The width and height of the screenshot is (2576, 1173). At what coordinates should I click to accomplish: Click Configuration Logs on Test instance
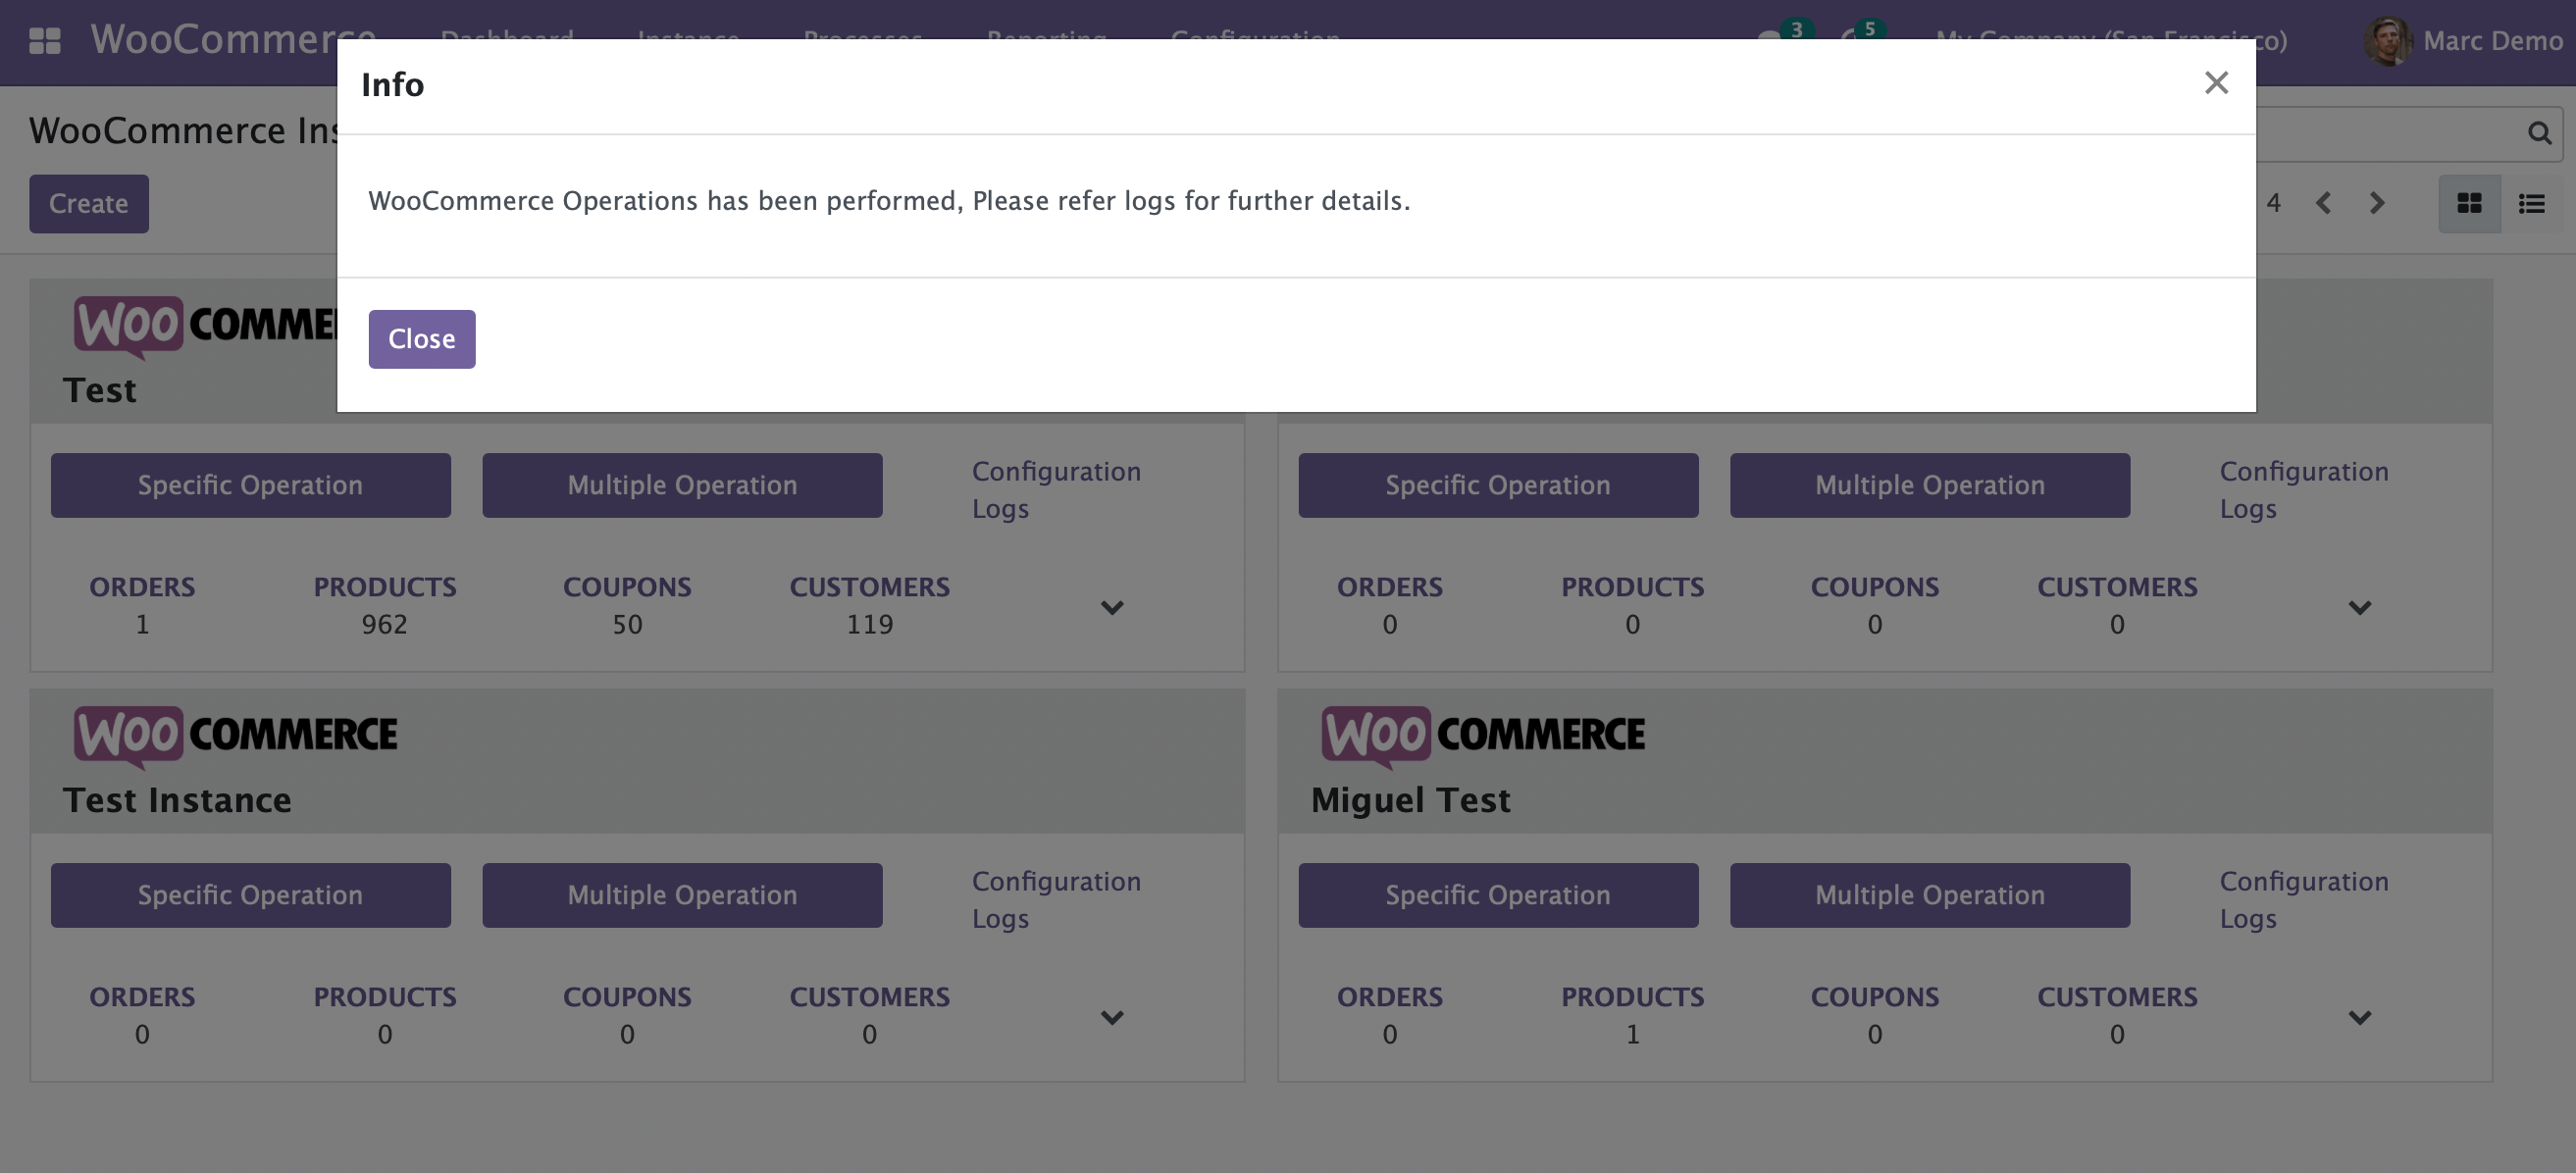point(1056,489)
